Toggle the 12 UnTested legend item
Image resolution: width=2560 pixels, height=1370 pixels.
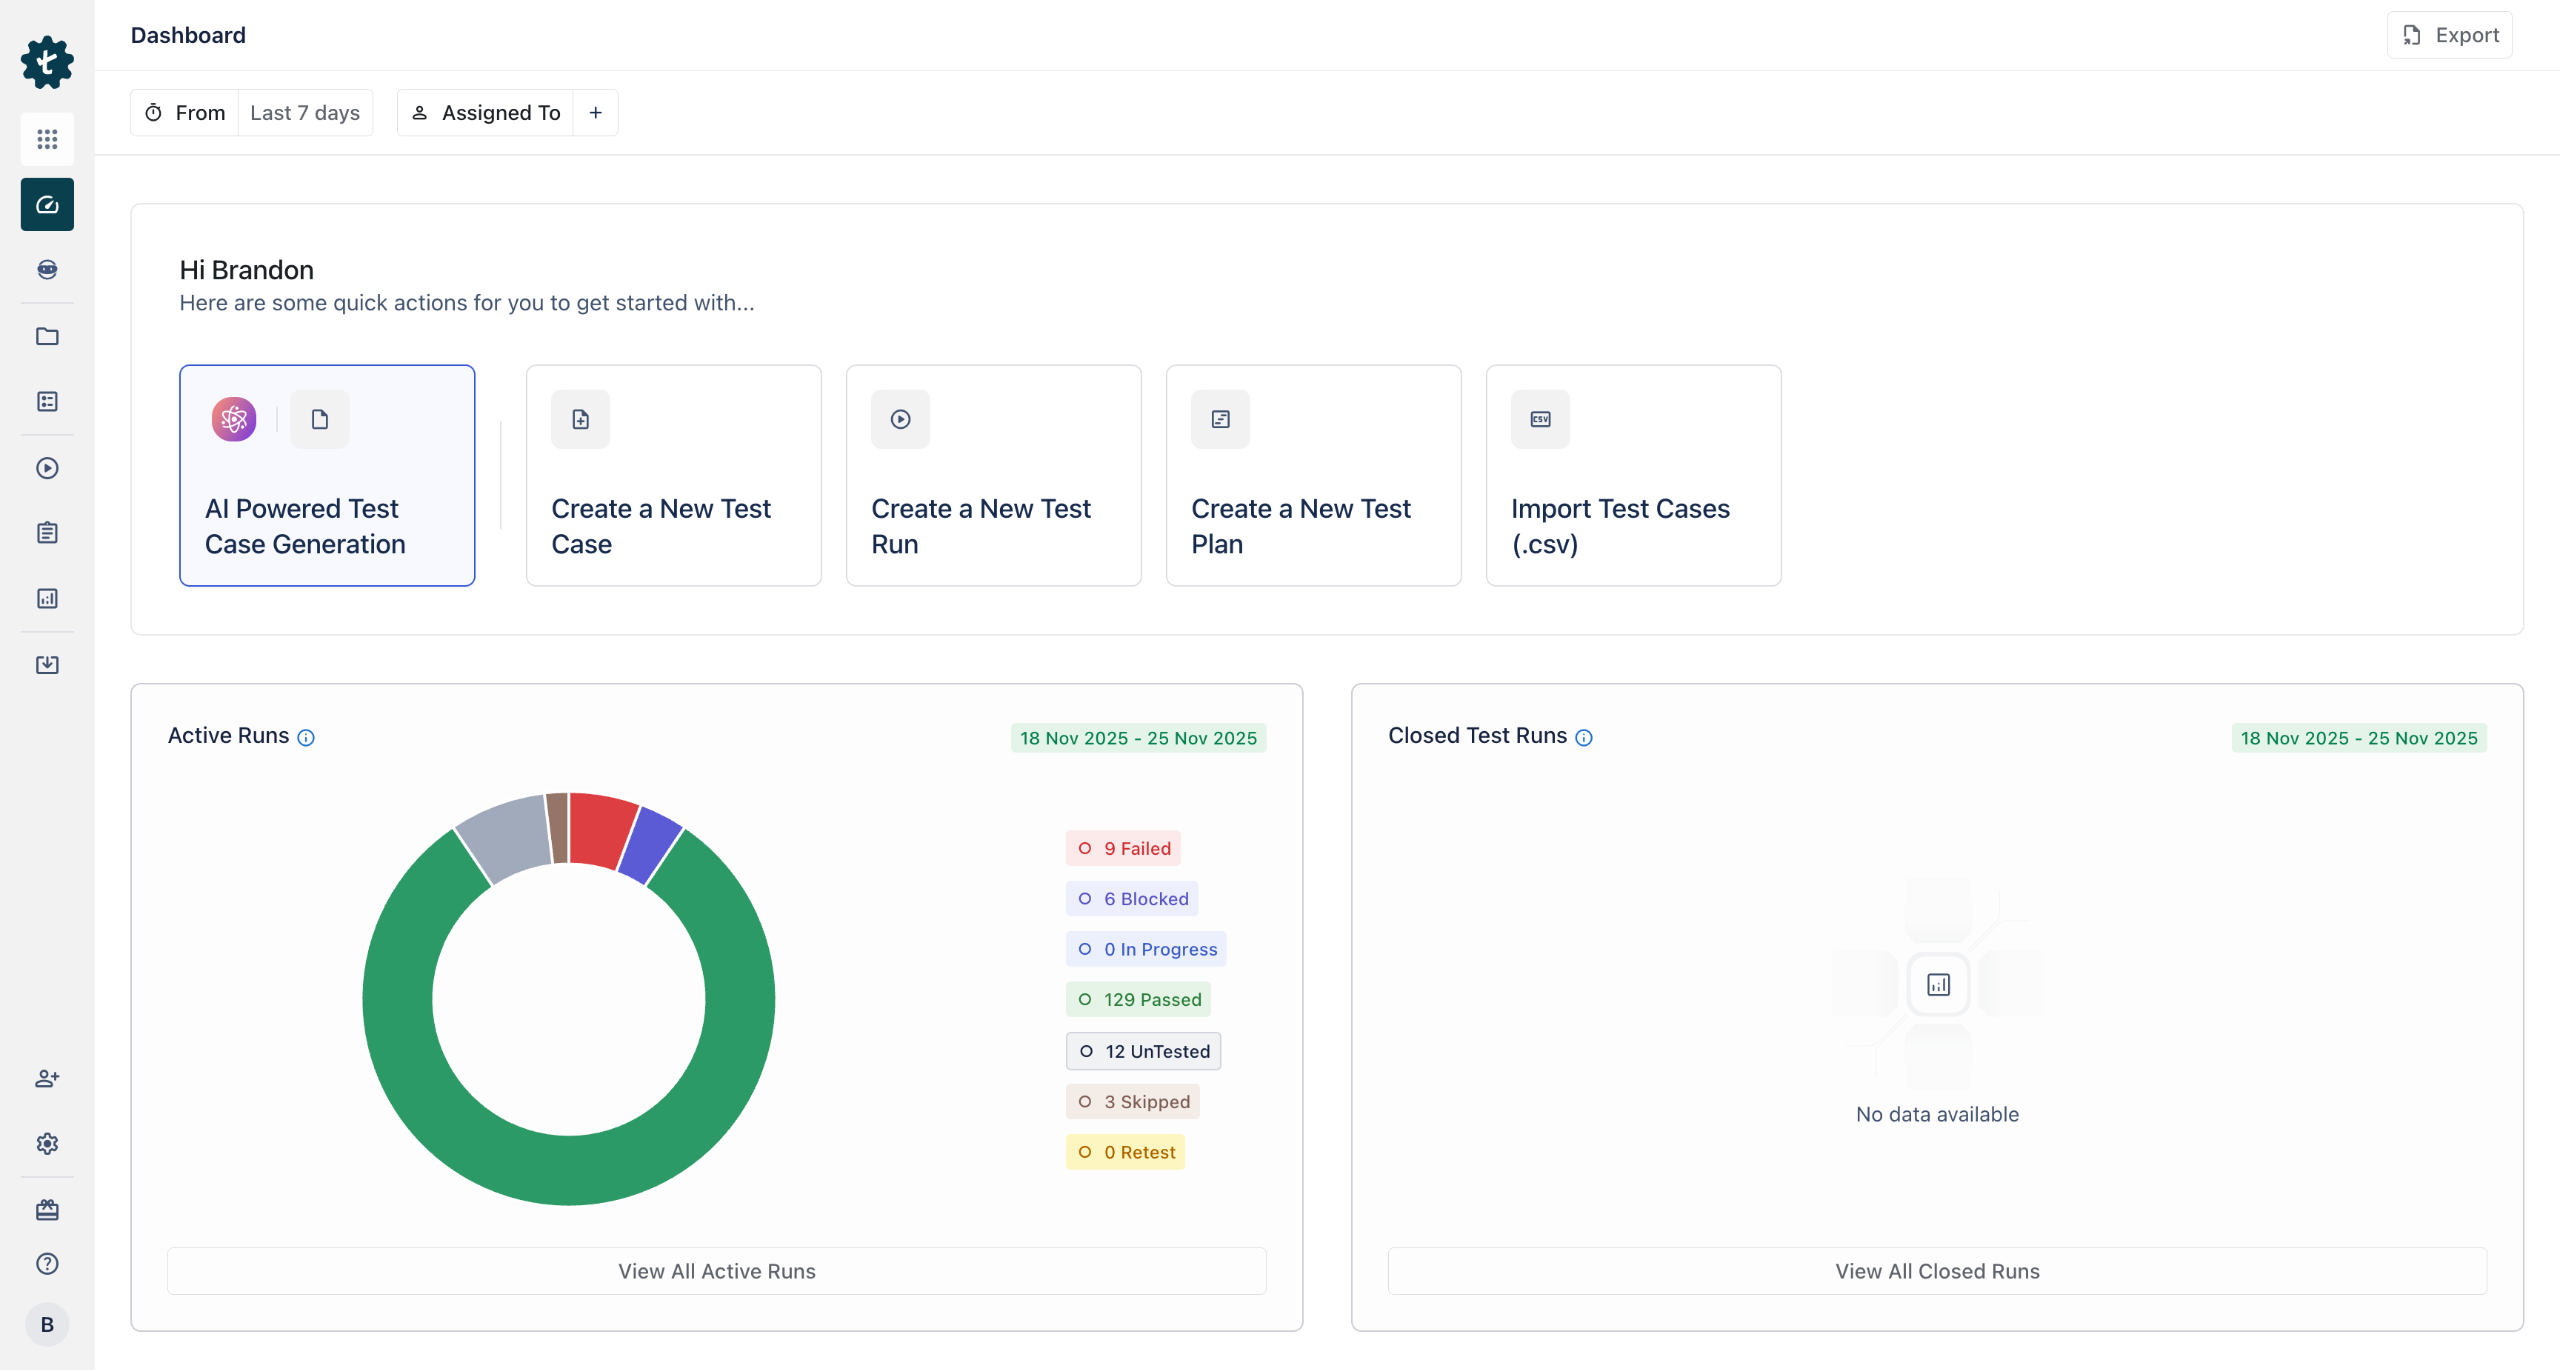[x=1143, y=1051]
